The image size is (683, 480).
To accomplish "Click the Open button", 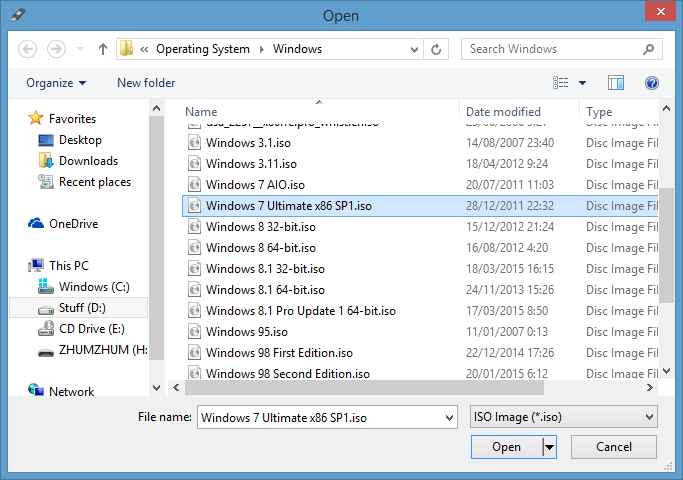I will click(x=507, y=447).
